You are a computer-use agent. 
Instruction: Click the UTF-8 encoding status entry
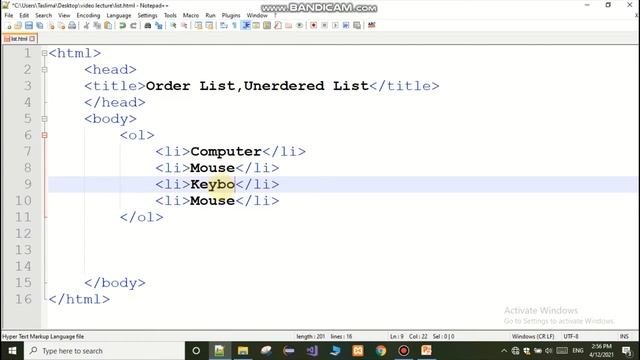(x=571, y=337)
